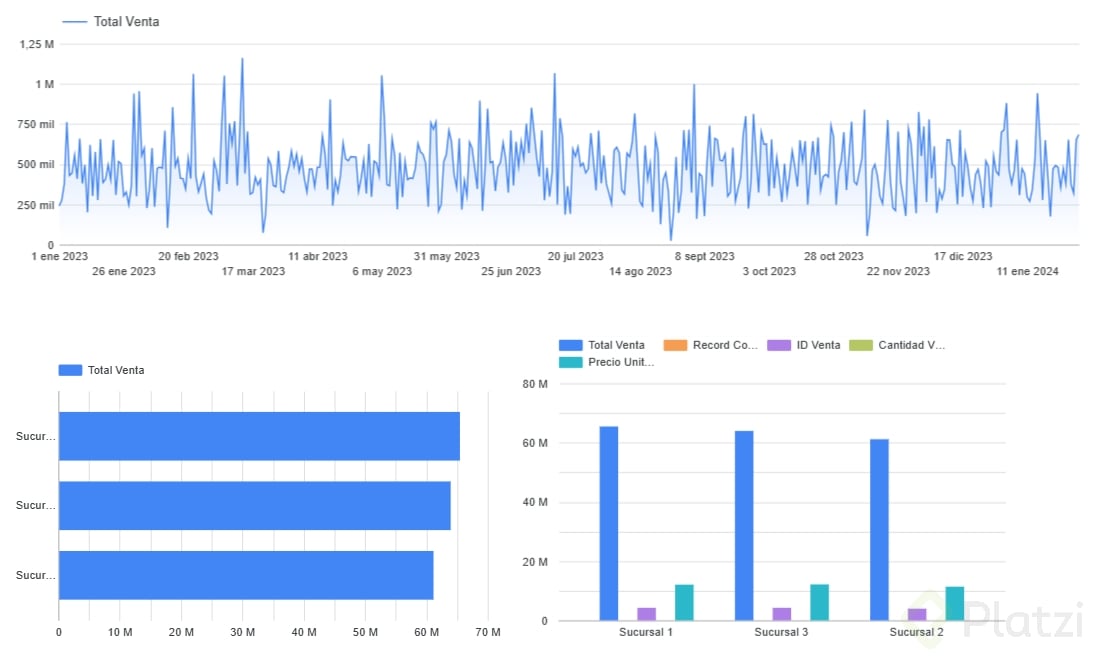1094x656 pixels.
Task: Select the 8 sept 2023 date label
Action: point(705,256)
